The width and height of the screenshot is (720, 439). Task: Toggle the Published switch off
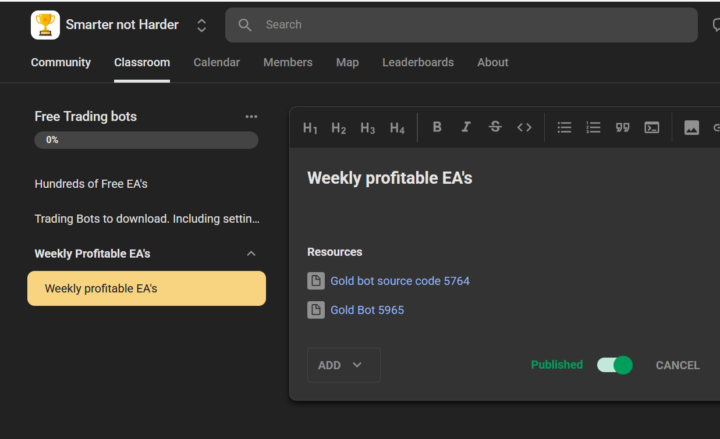pos(614,365)
